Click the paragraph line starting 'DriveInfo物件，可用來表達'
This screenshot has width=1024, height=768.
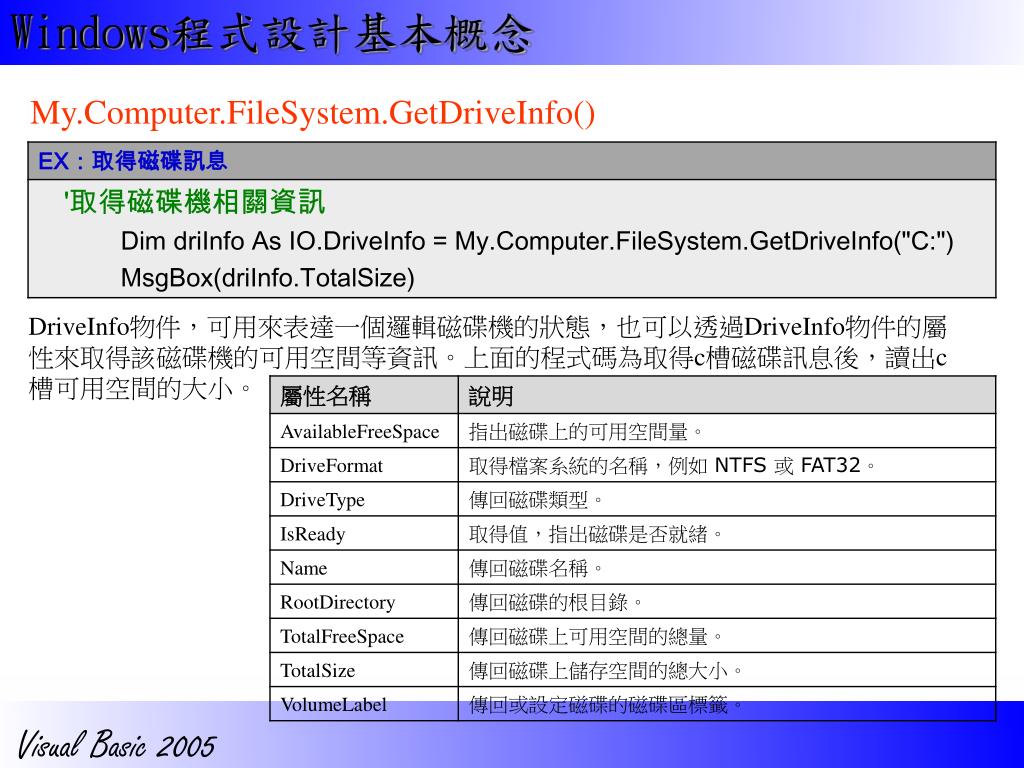coord(488,327)
